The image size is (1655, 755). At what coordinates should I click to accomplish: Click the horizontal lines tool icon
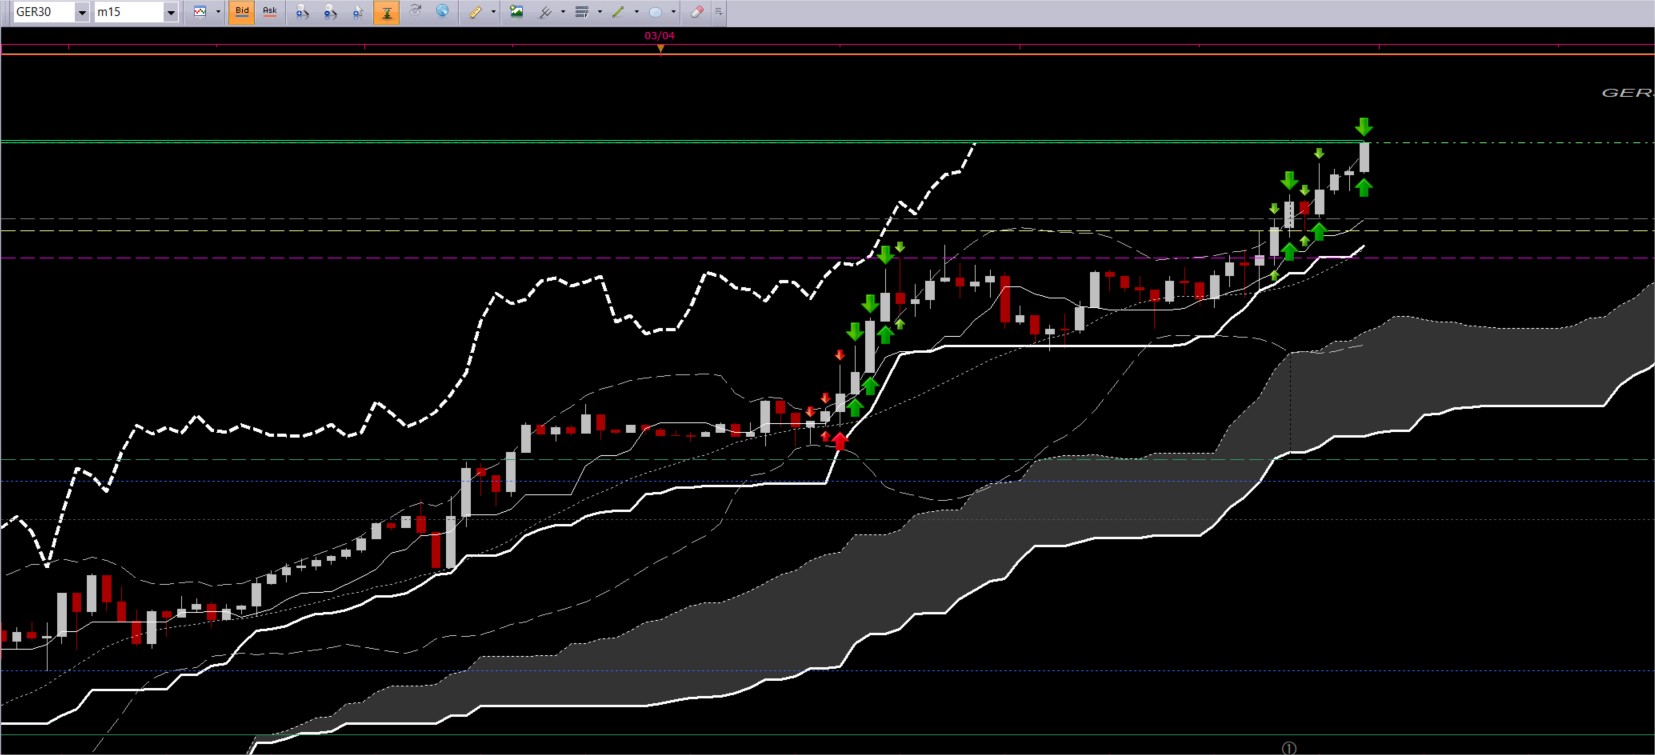tap(581, 12)
